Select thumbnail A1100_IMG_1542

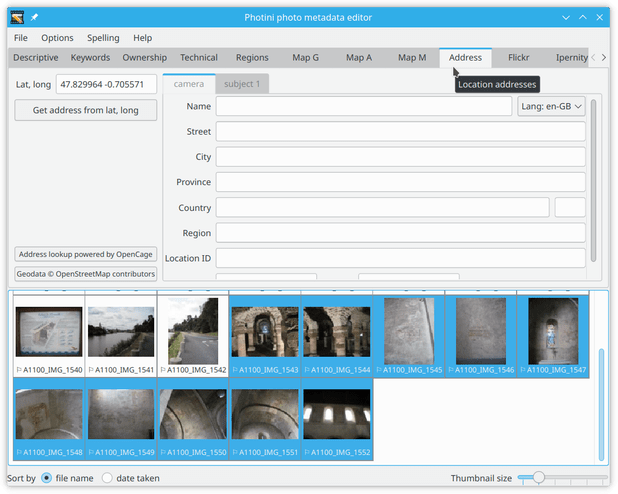[193, 336]
